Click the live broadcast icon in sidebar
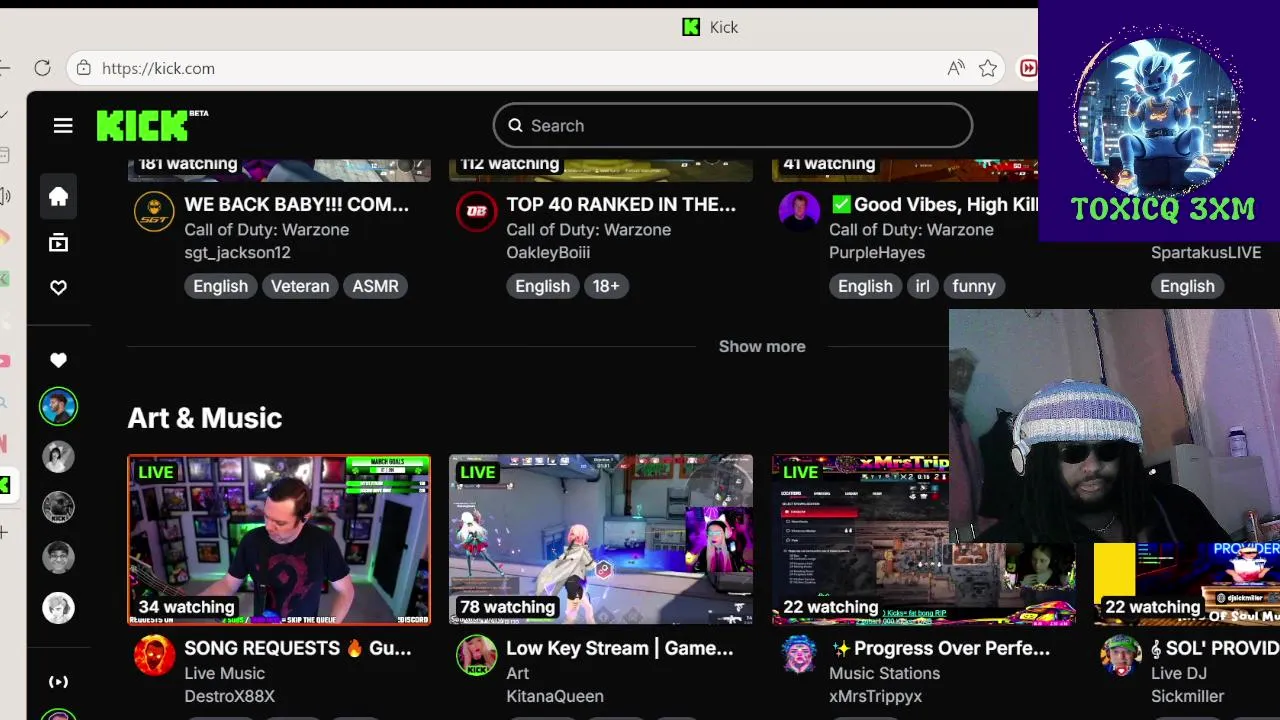This screenshot has height=720, width=1280. [x=58, y=682]
